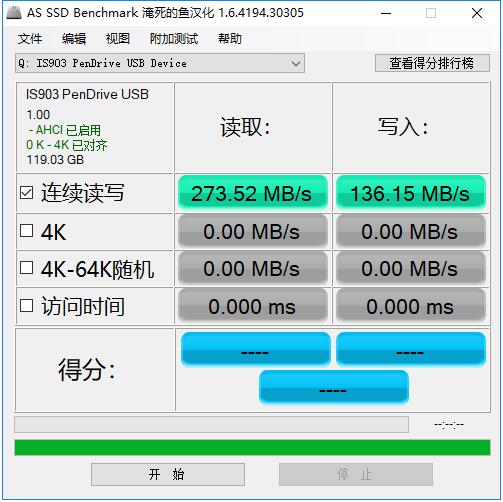This screenshot has width=503, height=502.
Task: Open the 文件 menu
Action: tap(30, 39)
